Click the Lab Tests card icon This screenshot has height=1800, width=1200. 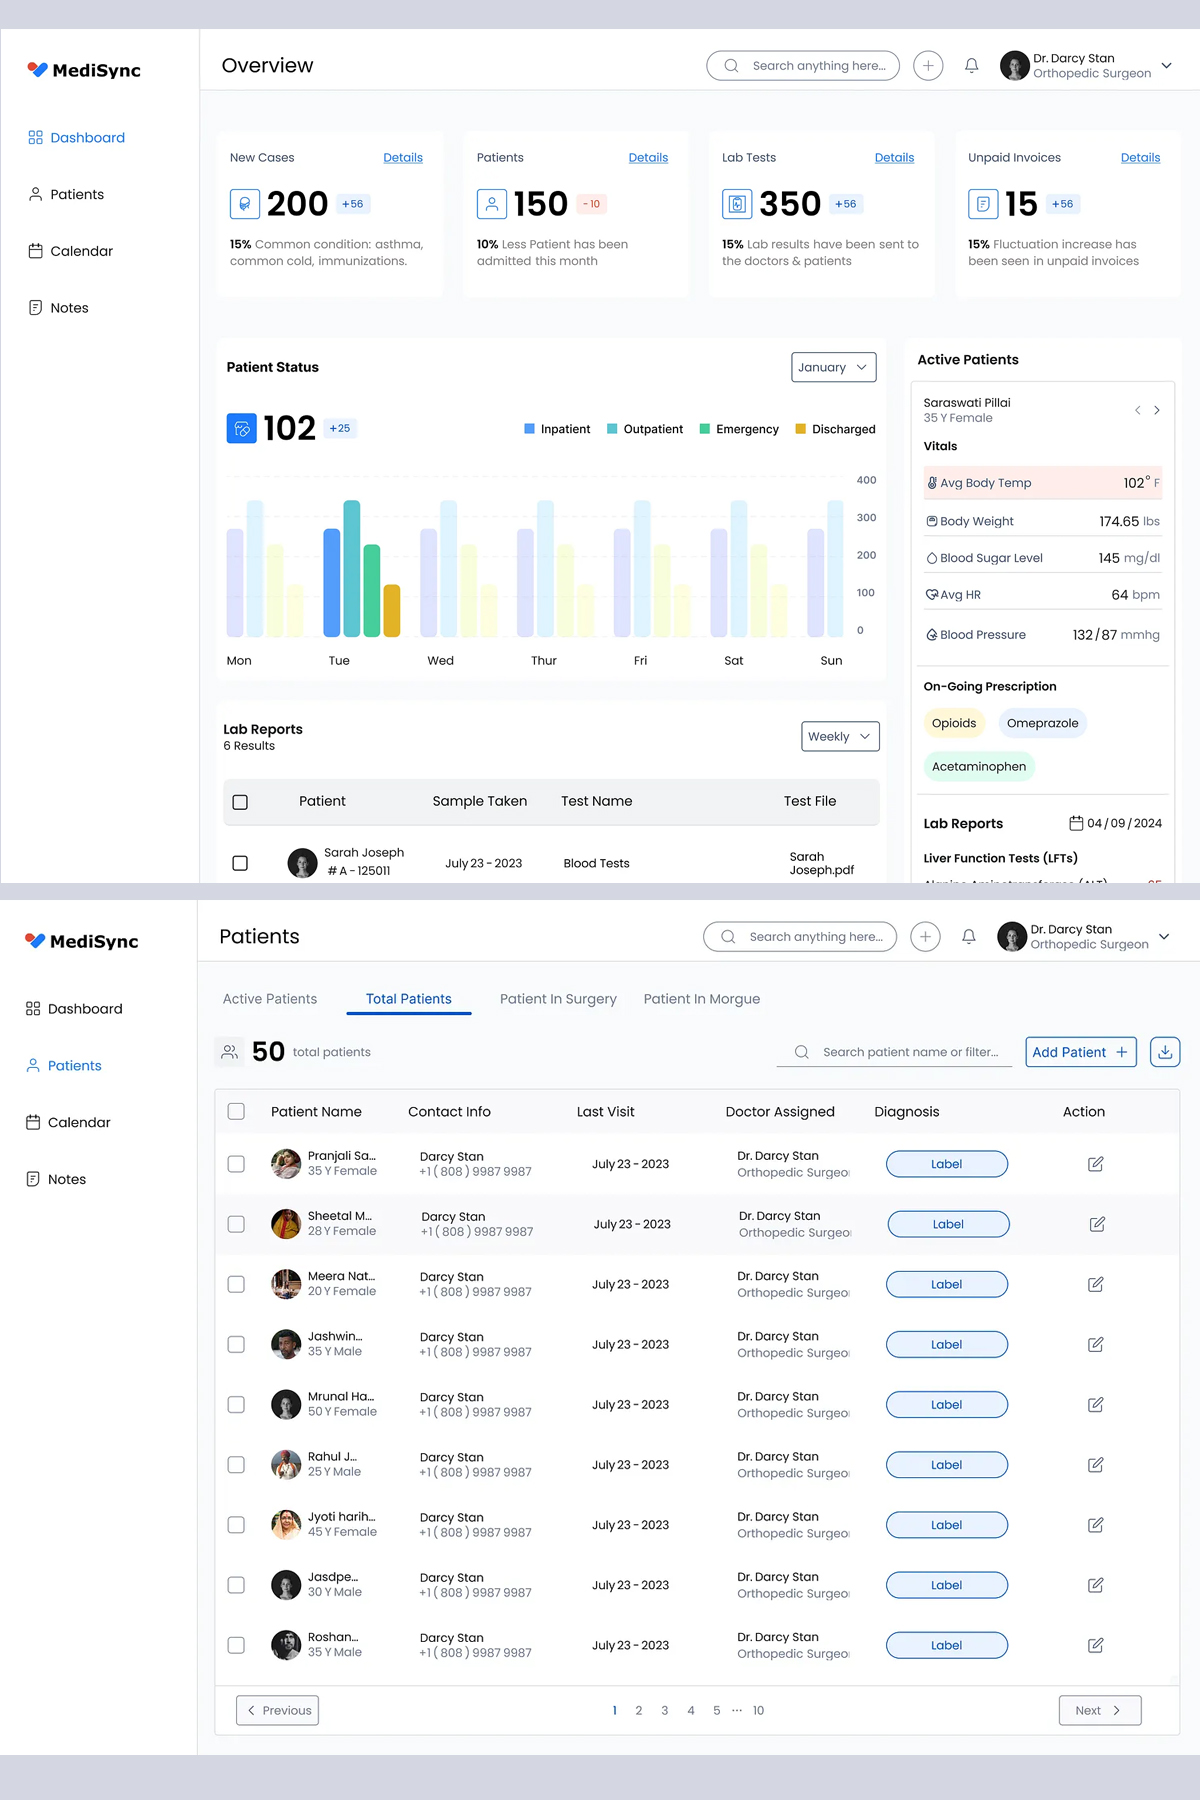click(737, 204)
